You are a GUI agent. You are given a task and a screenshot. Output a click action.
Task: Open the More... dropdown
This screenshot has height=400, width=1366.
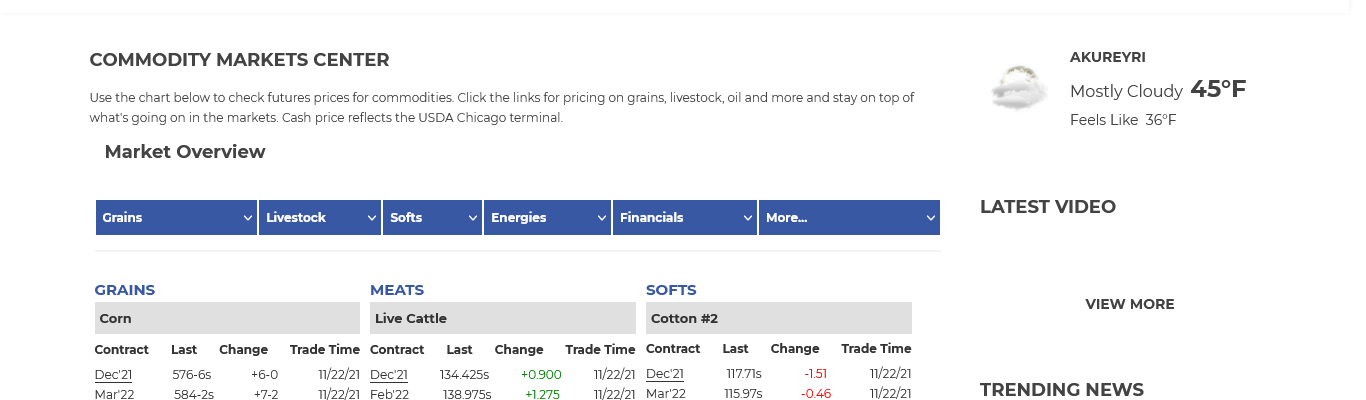click(848, 218)
